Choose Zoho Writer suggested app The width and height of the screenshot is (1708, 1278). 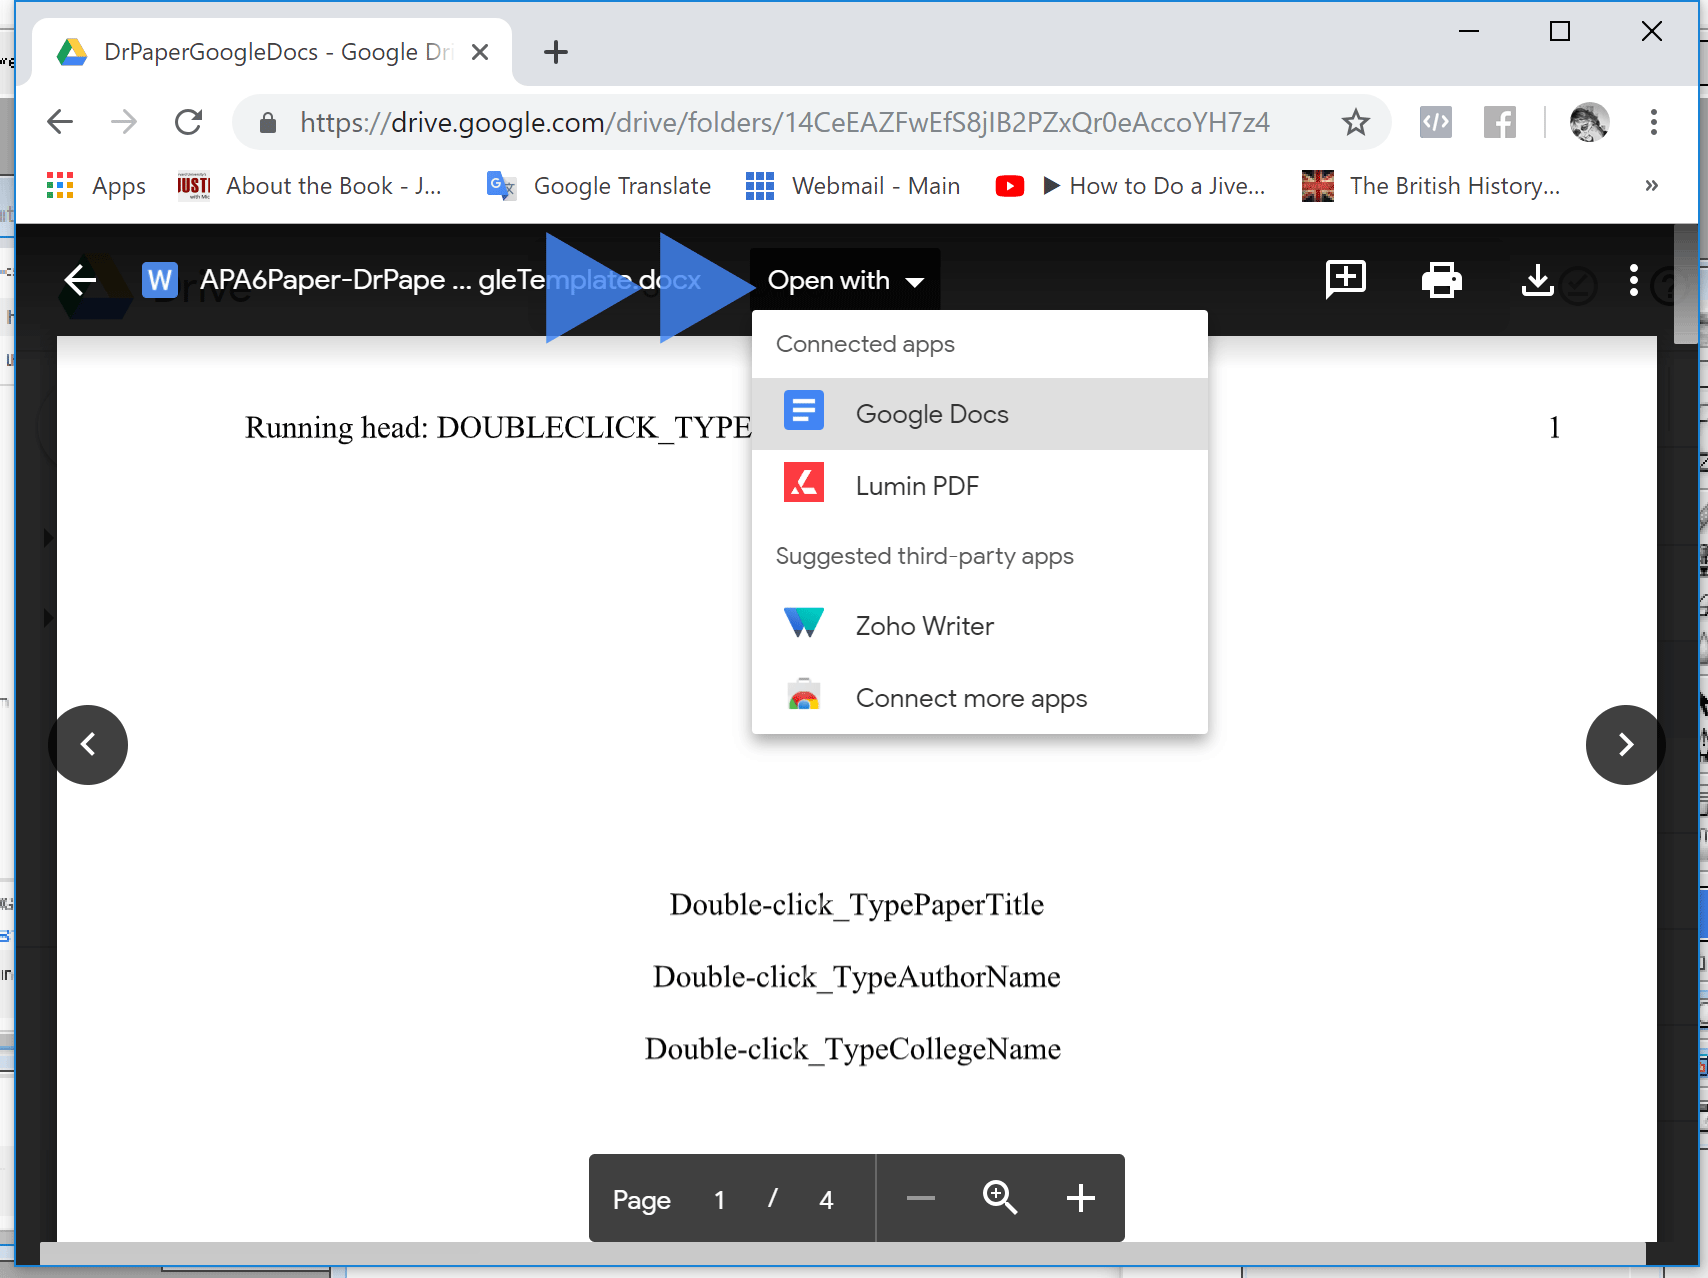click(x=924, y=625)
